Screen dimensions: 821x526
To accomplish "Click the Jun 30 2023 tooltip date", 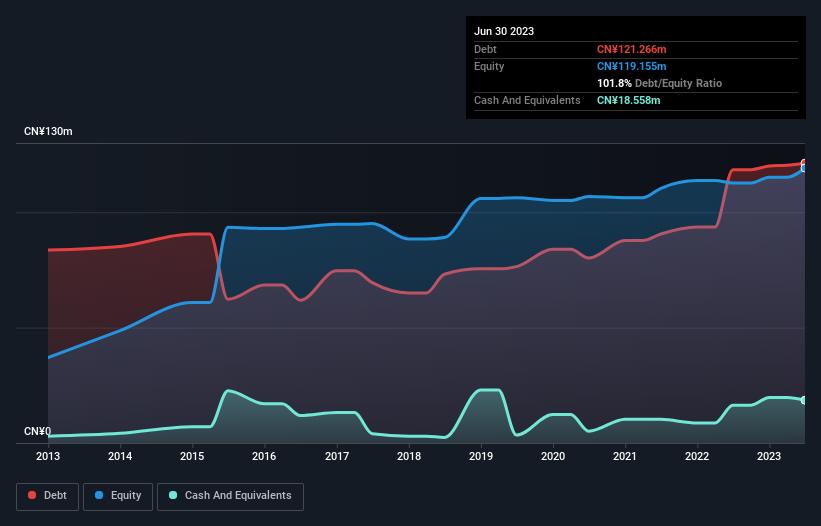I will pyautogui.click(x=504, y=31).
